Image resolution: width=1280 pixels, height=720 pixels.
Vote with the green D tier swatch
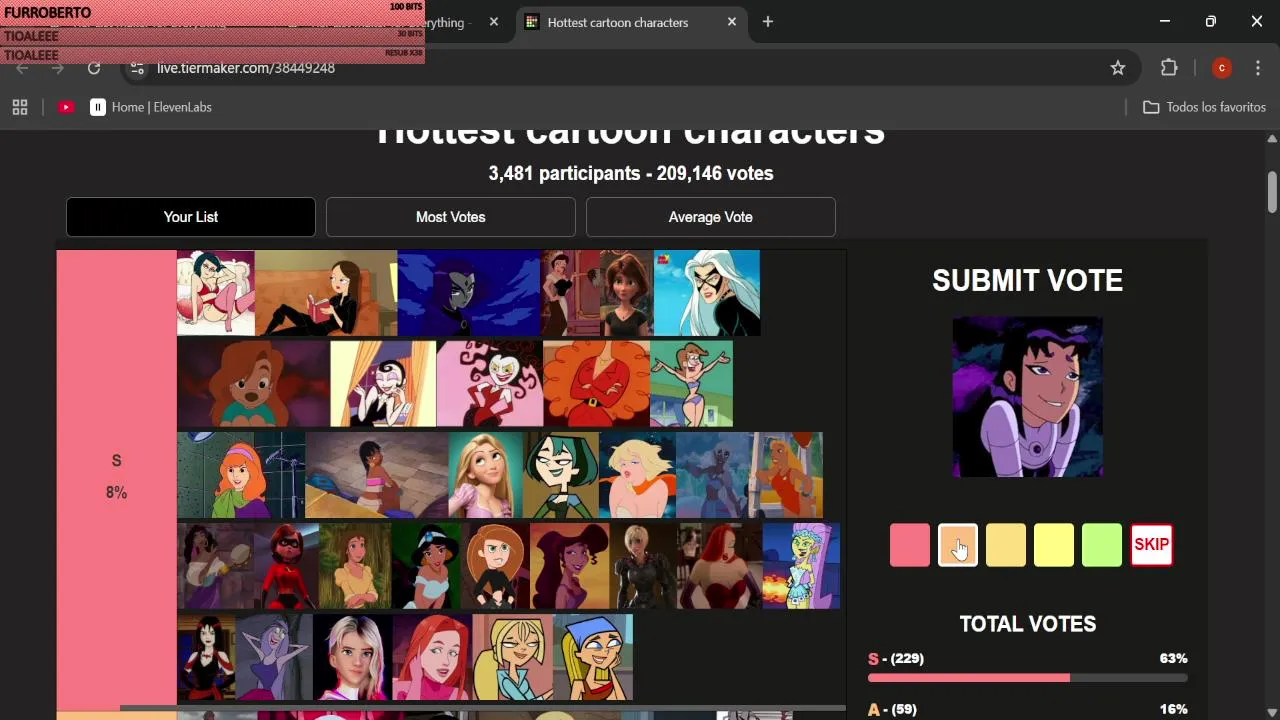[x=1102, y=545]
